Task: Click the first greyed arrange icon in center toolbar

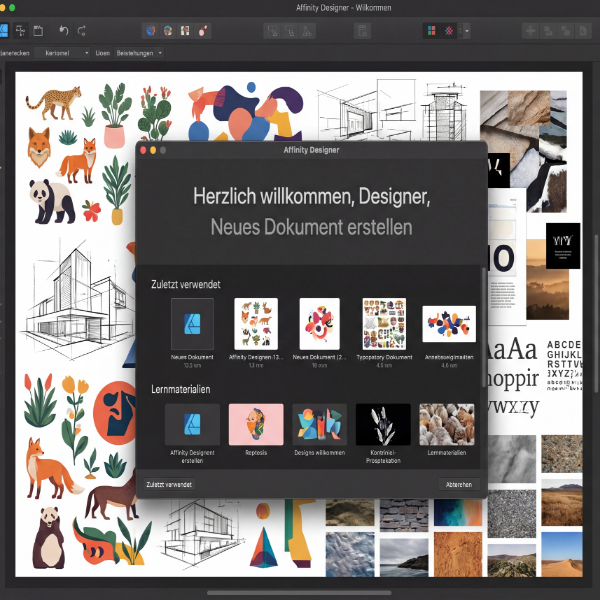Action: [272, 31]
